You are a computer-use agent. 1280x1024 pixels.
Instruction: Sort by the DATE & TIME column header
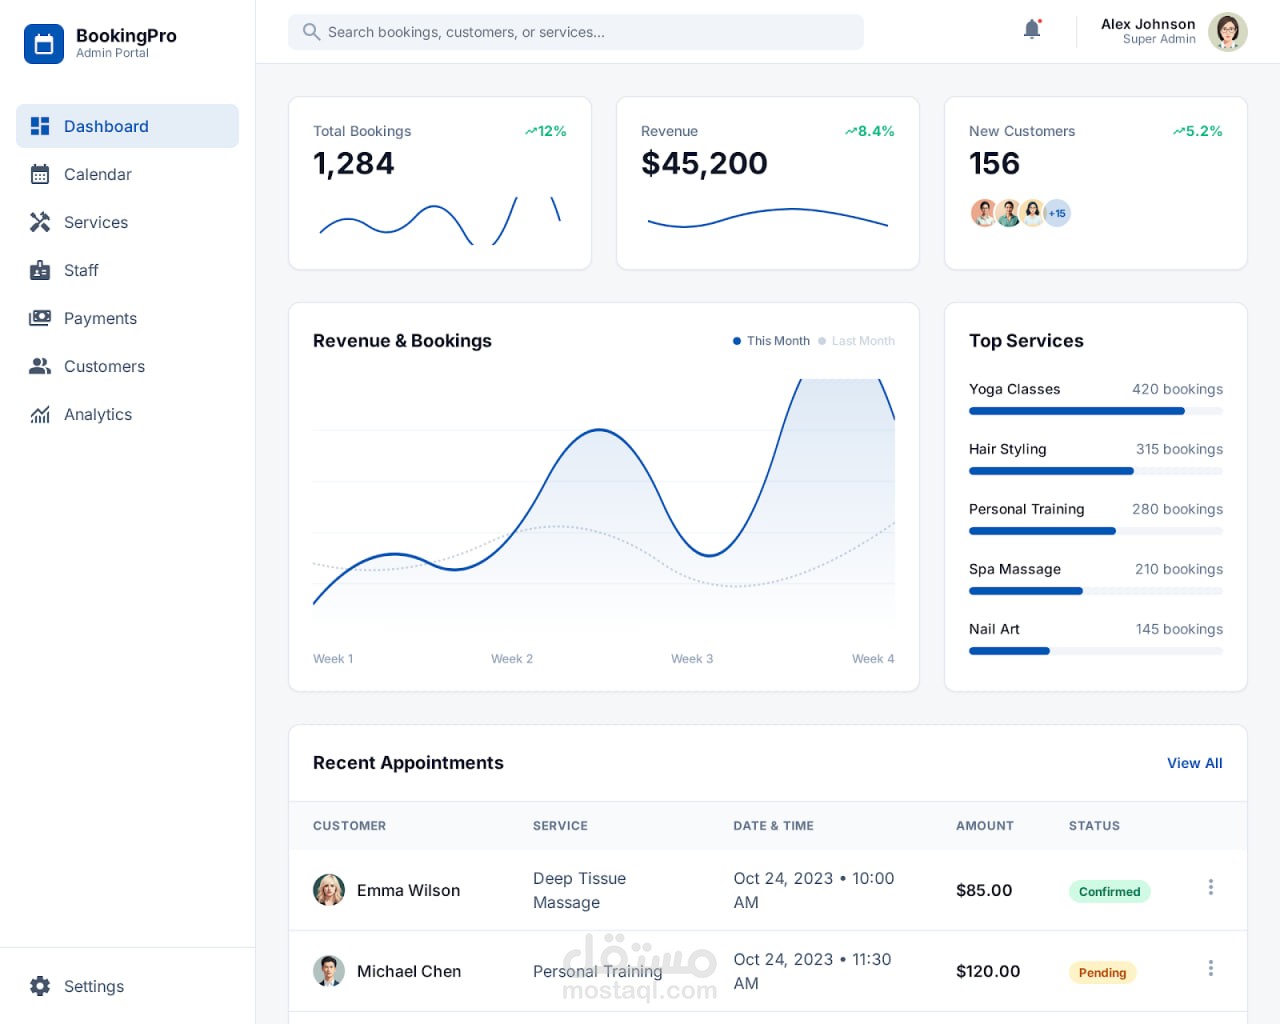coord(773,826)
